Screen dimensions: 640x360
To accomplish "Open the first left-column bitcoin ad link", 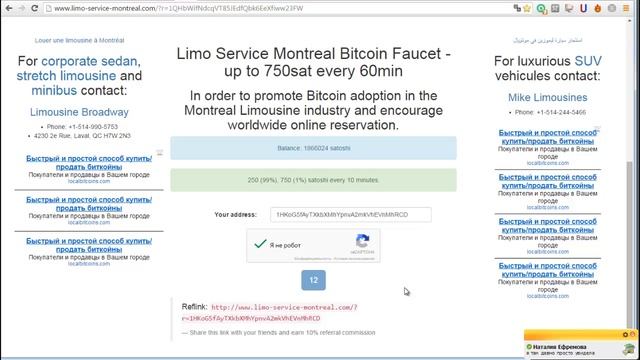I will tap(89, 162).
